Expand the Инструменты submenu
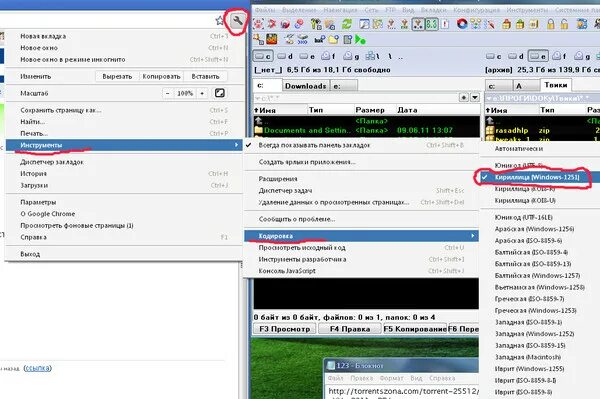Screen dimensions: 600x399 124,145
